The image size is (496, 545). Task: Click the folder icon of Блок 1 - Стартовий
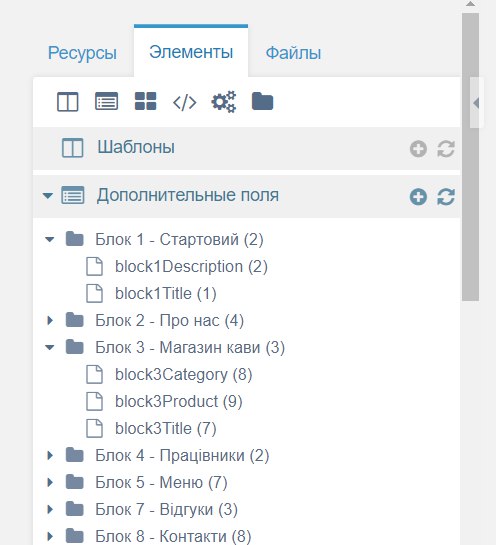75,239
